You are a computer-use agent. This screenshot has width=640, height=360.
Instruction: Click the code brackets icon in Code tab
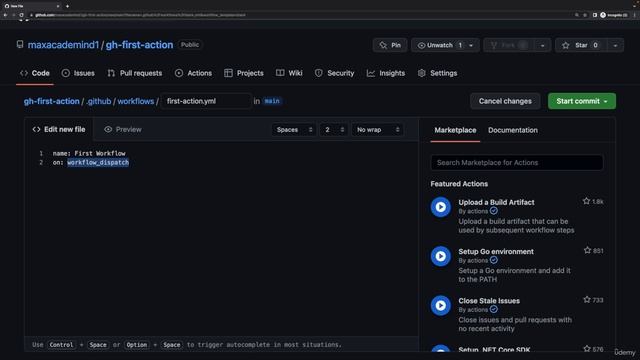coord(24,73)
